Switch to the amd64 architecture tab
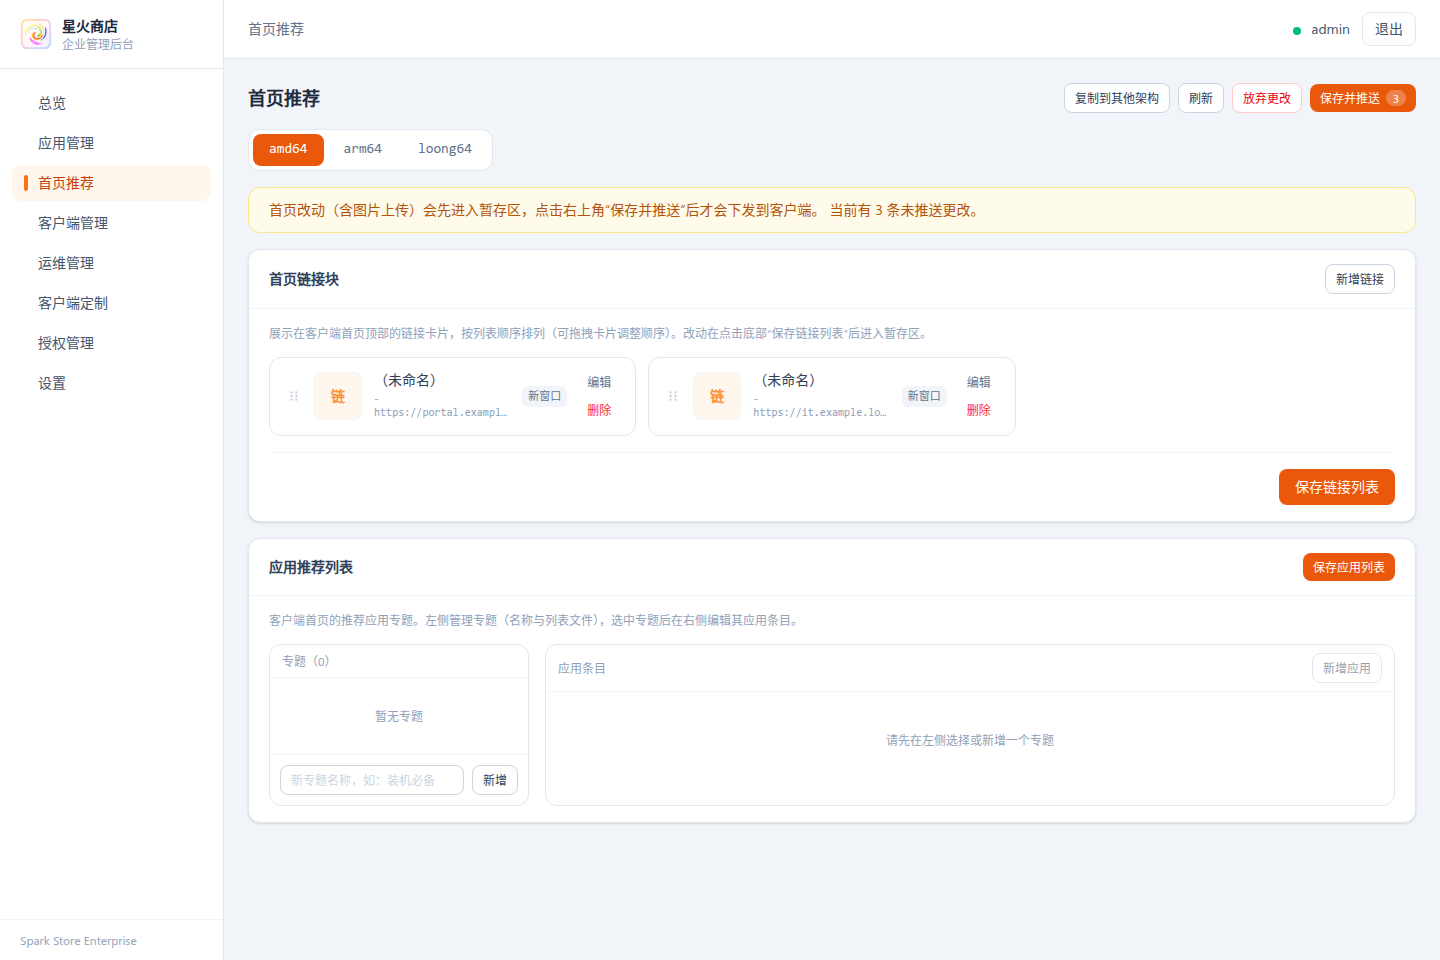Viewport: 1440px width, 960px height. point(288,149)
